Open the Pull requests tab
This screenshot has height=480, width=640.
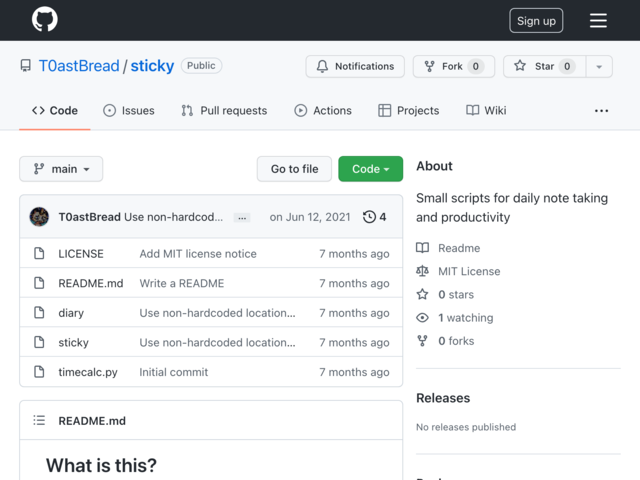tap(224, 111)
